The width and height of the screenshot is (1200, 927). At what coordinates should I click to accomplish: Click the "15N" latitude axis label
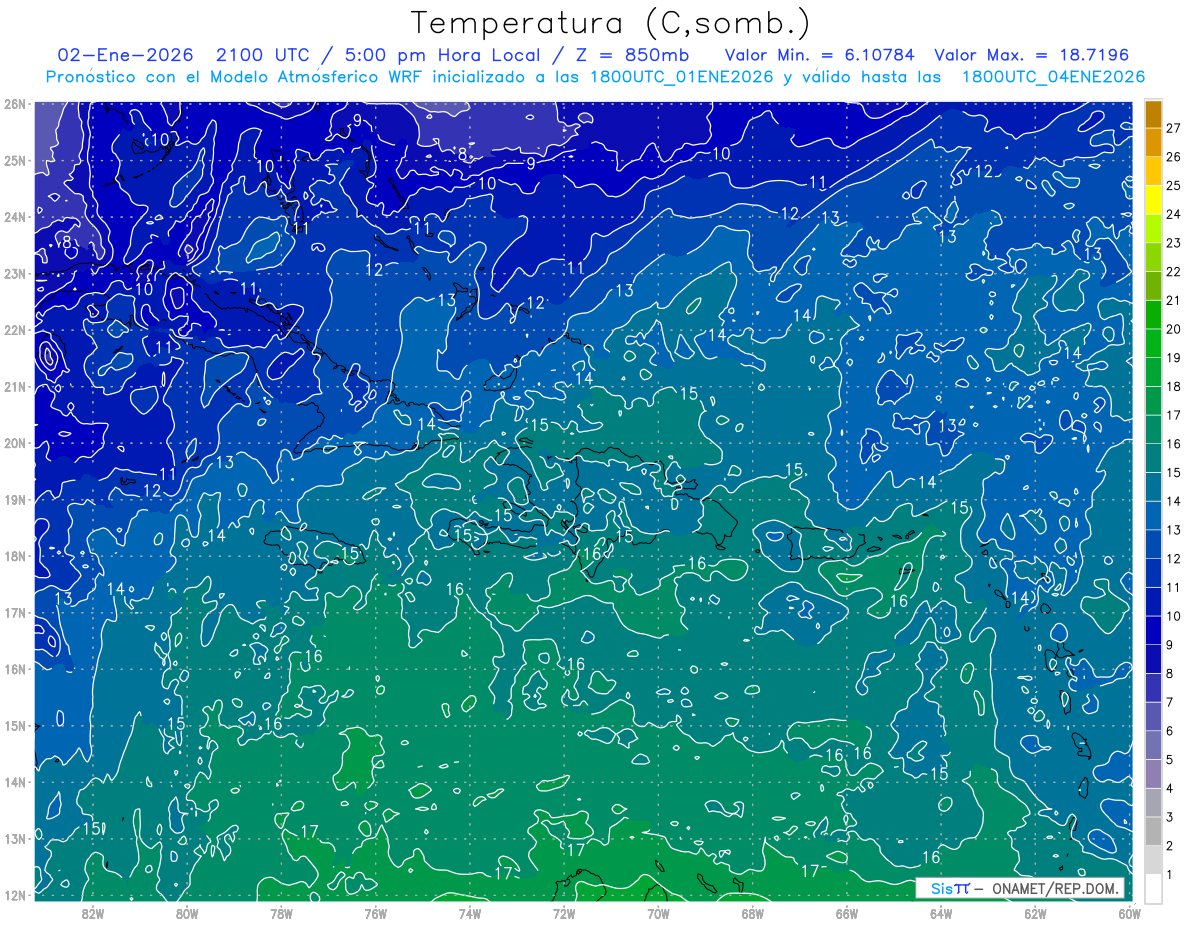point(14,726)
